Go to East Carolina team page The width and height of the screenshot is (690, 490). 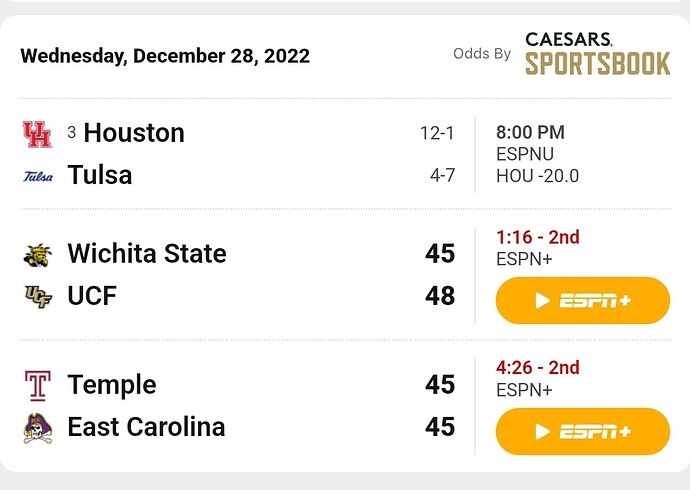click(146, 427)
